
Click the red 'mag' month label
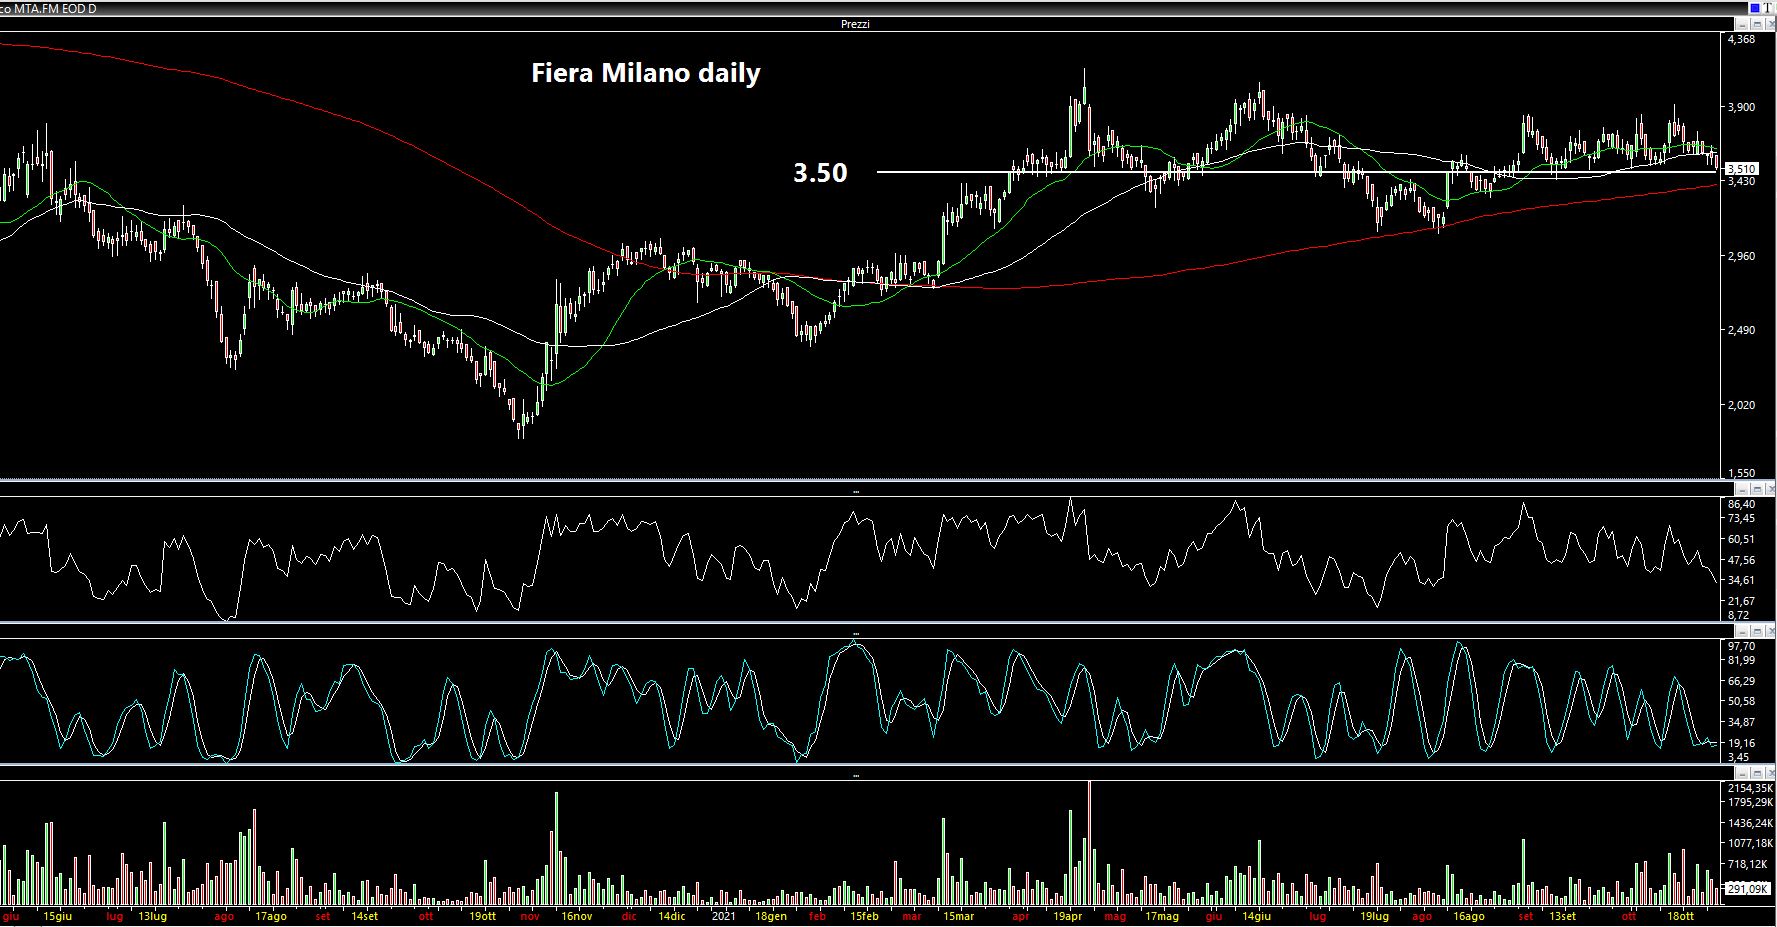tap(1115, 916)
